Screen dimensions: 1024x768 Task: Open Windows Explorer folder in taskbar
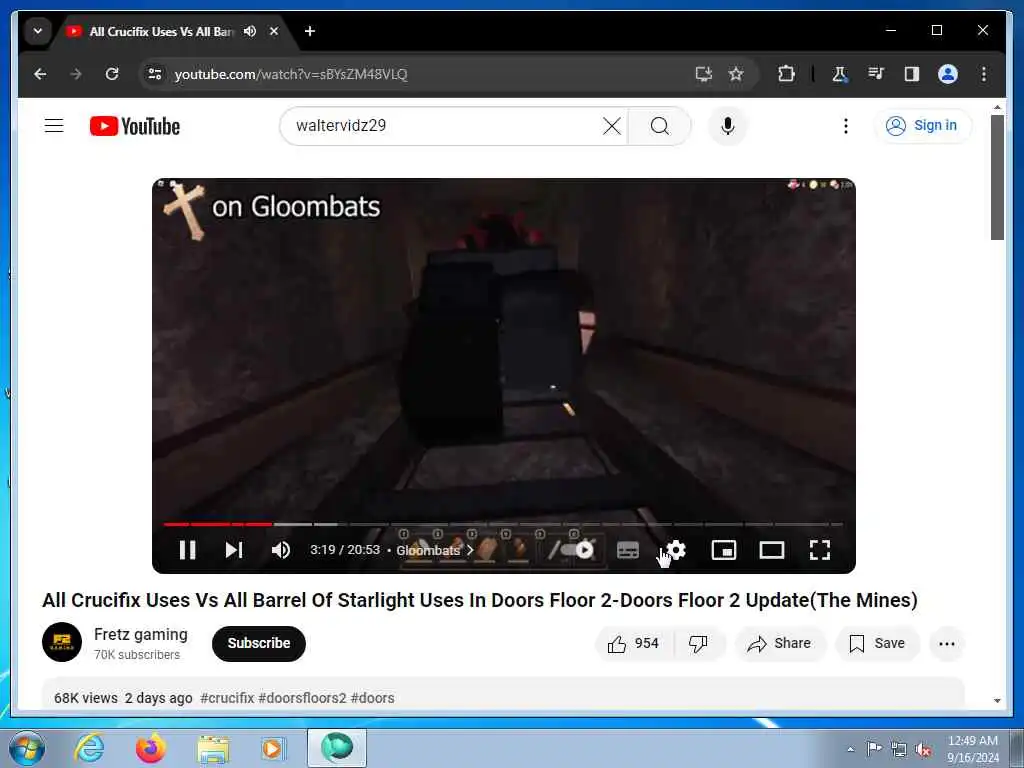click(x=213, y=748)
